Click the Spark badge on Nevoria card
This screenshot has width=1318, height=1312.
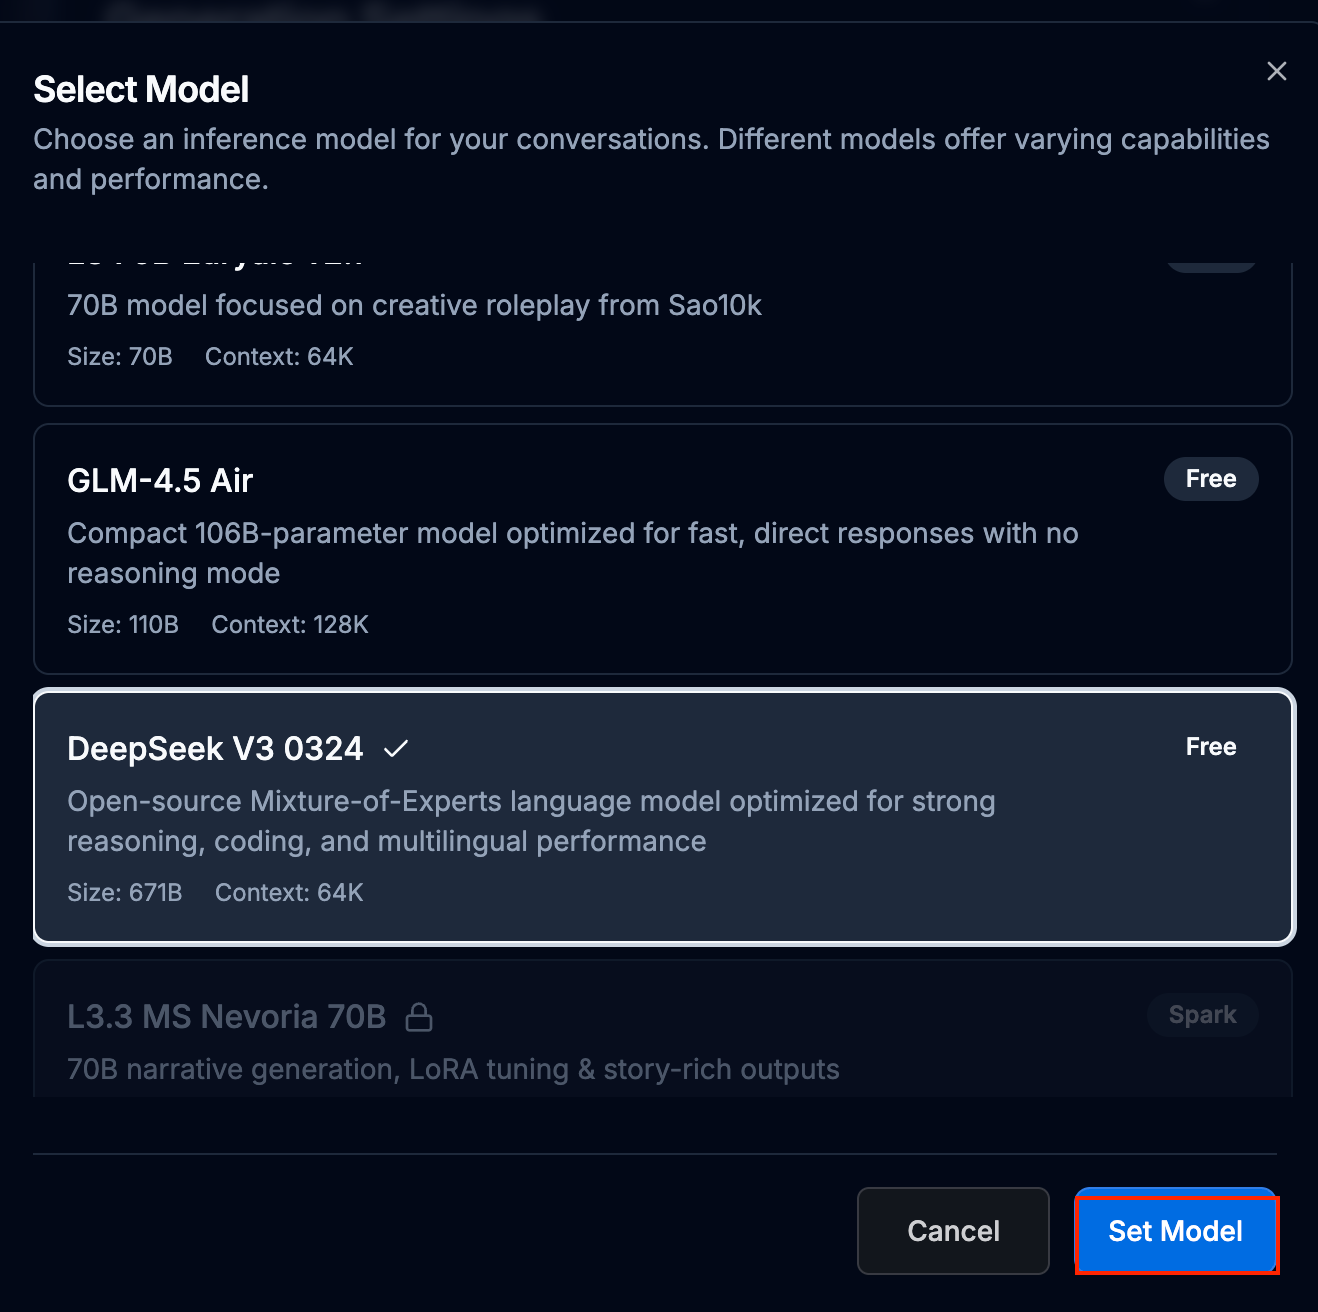point(1202,1015)
